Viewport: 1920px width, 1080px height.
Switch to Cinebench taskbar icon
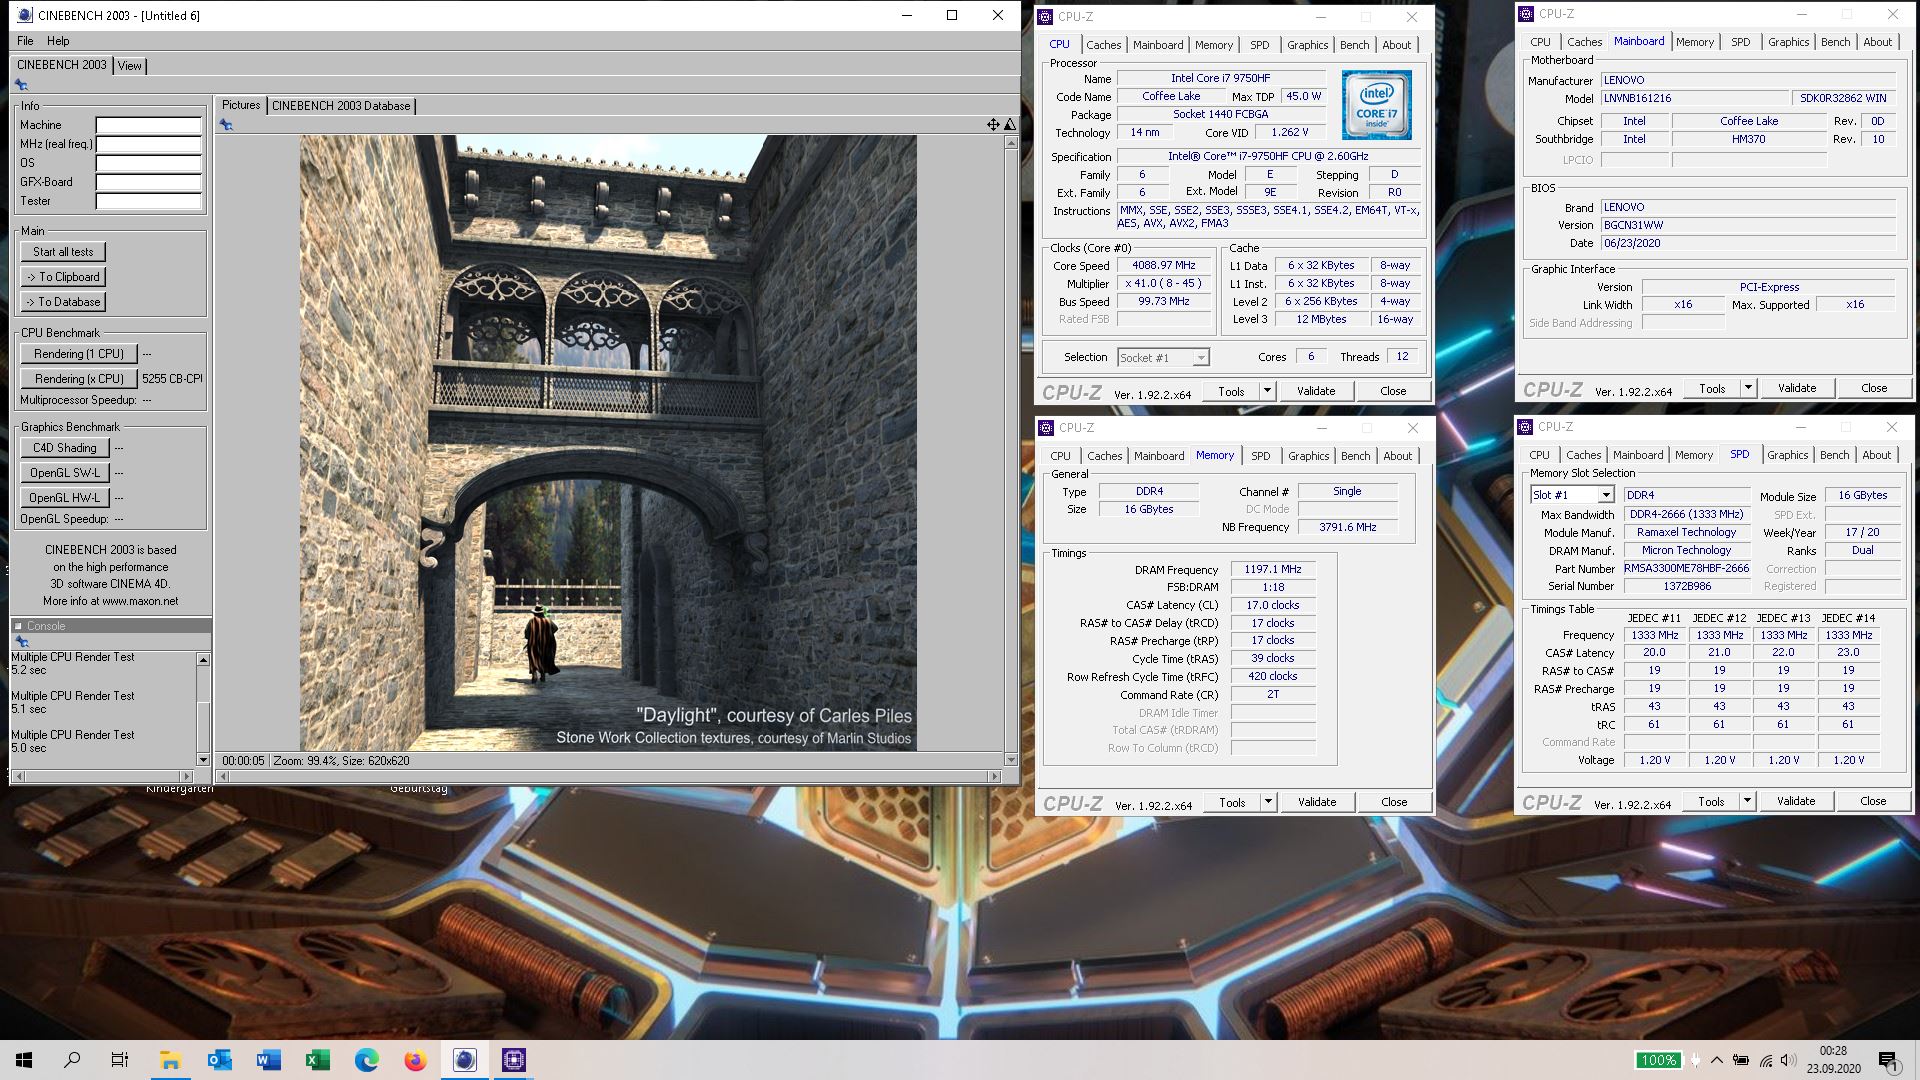pyautogui.click(x=464, y=1060)
